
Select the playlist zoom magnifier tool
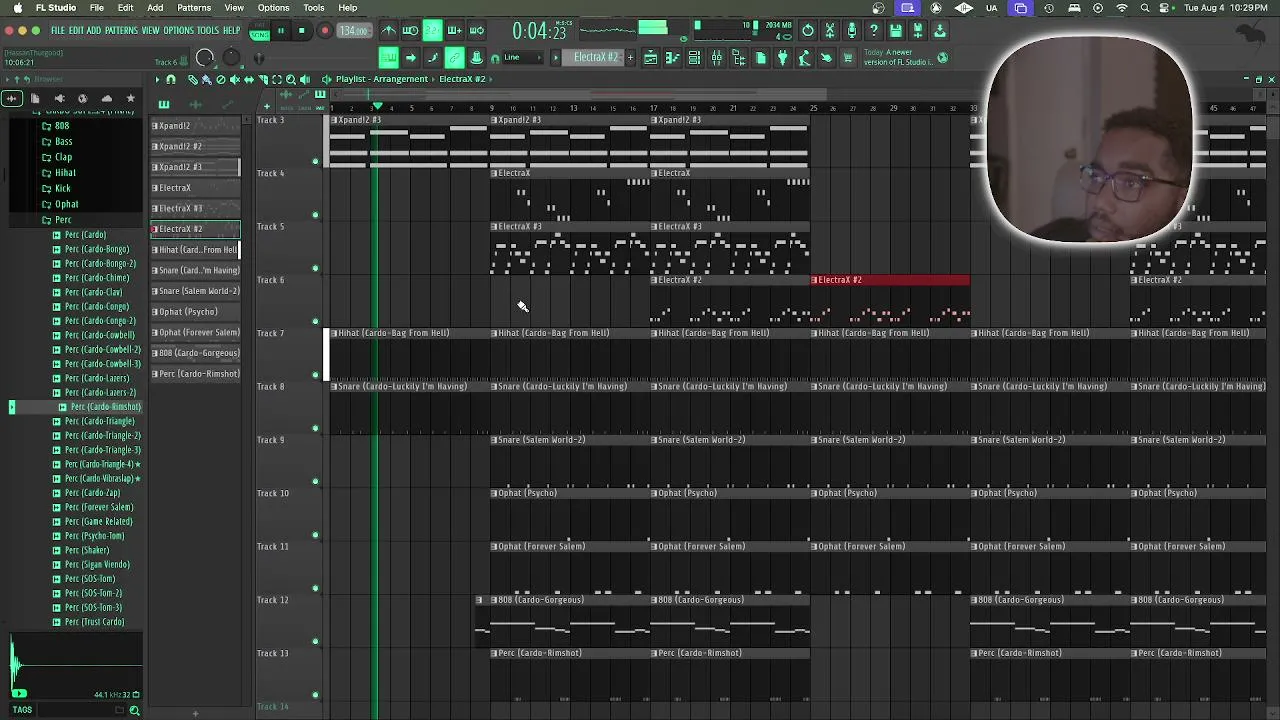(291, 79)
